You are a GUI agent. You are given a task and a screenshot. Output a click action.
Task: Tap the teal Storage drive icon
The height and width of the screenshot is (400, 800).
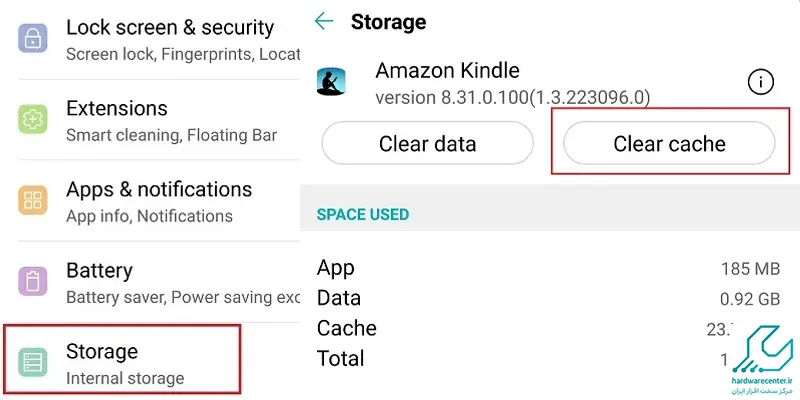(x=33, y=362)
